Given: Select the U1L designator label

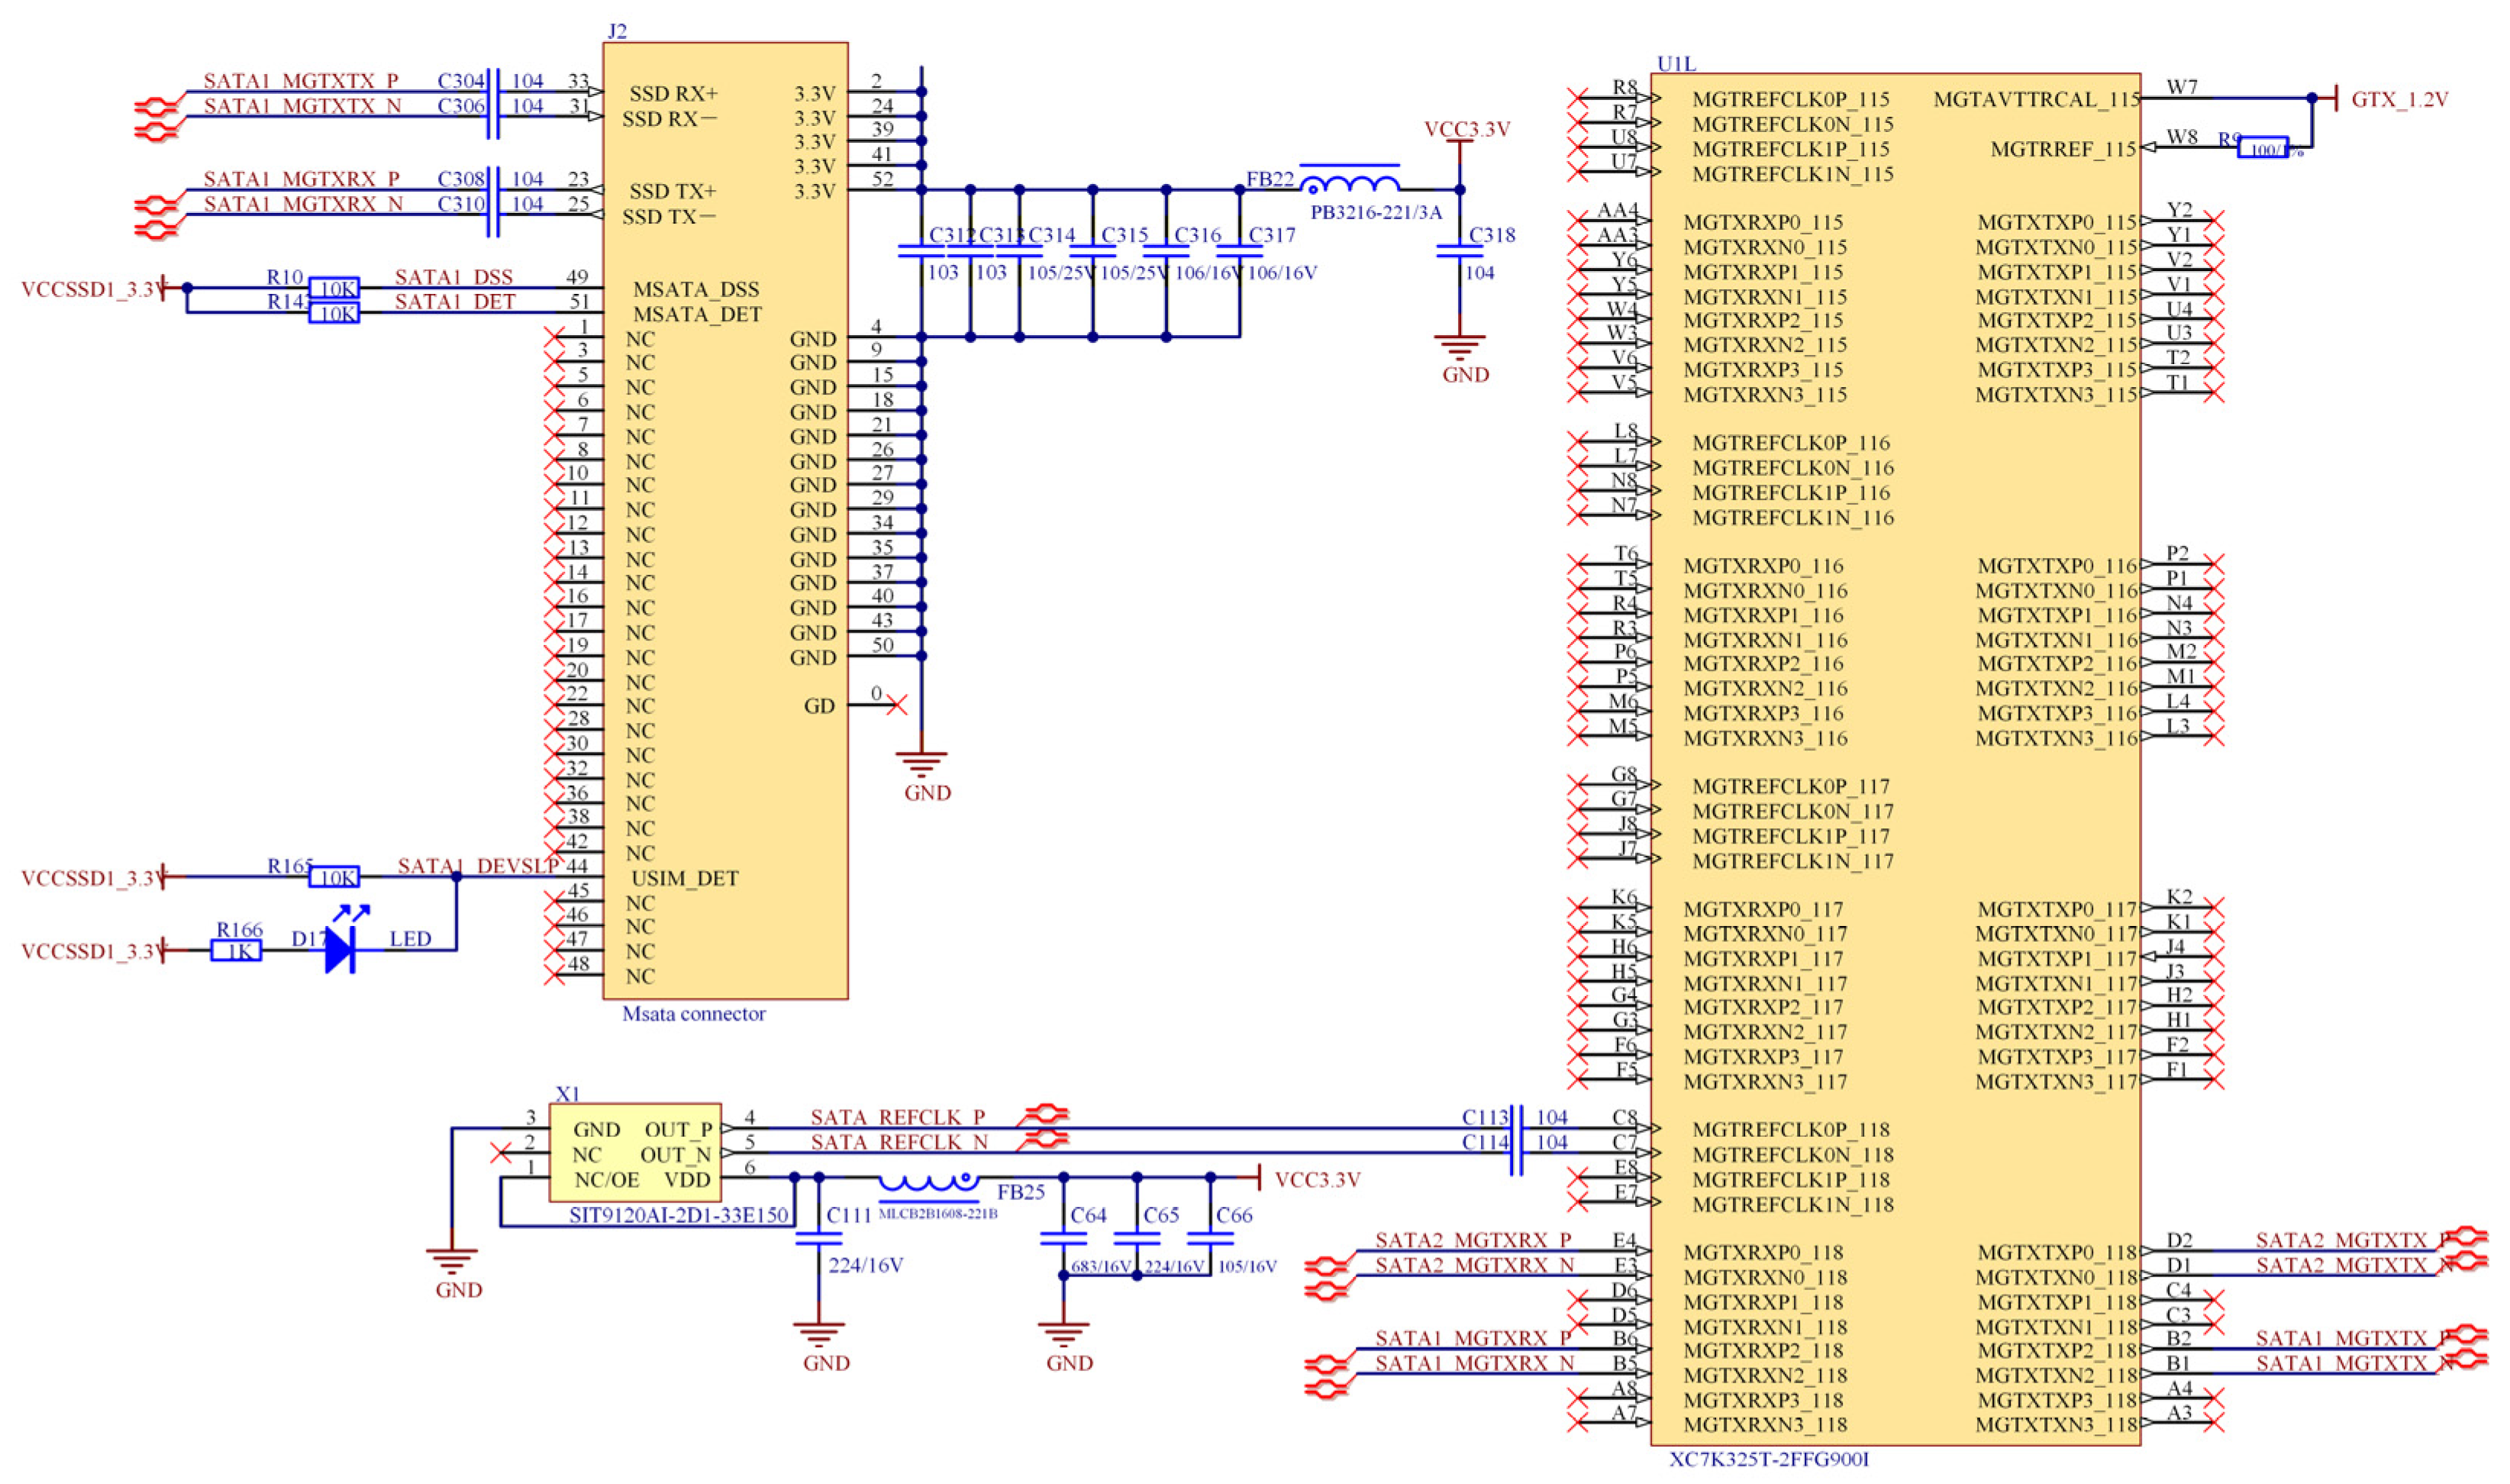Looking at the screenshot, I should coord(1676,63).
